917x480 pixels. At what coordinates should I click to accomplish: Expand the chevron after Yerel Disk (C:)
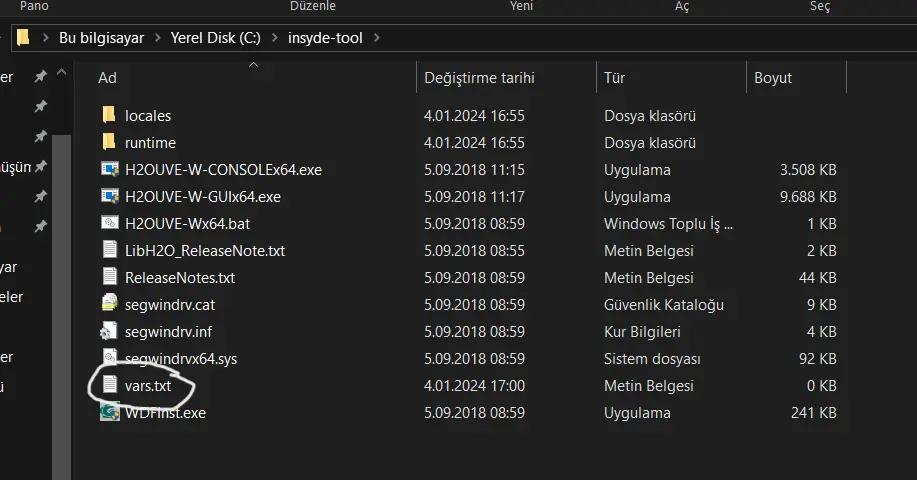(x=274, y=37)
